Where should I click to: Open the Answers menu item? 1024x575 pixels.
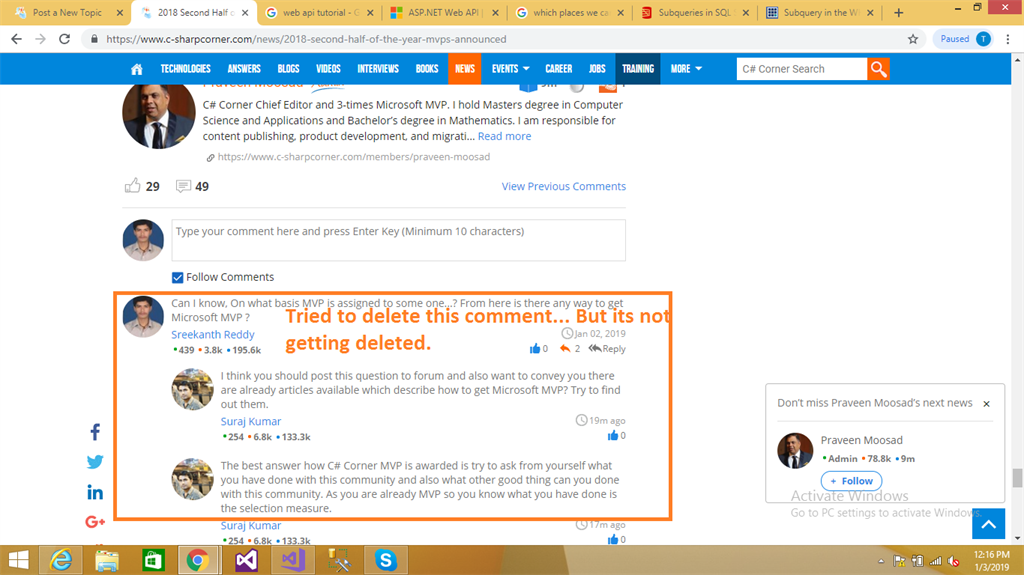244,69
